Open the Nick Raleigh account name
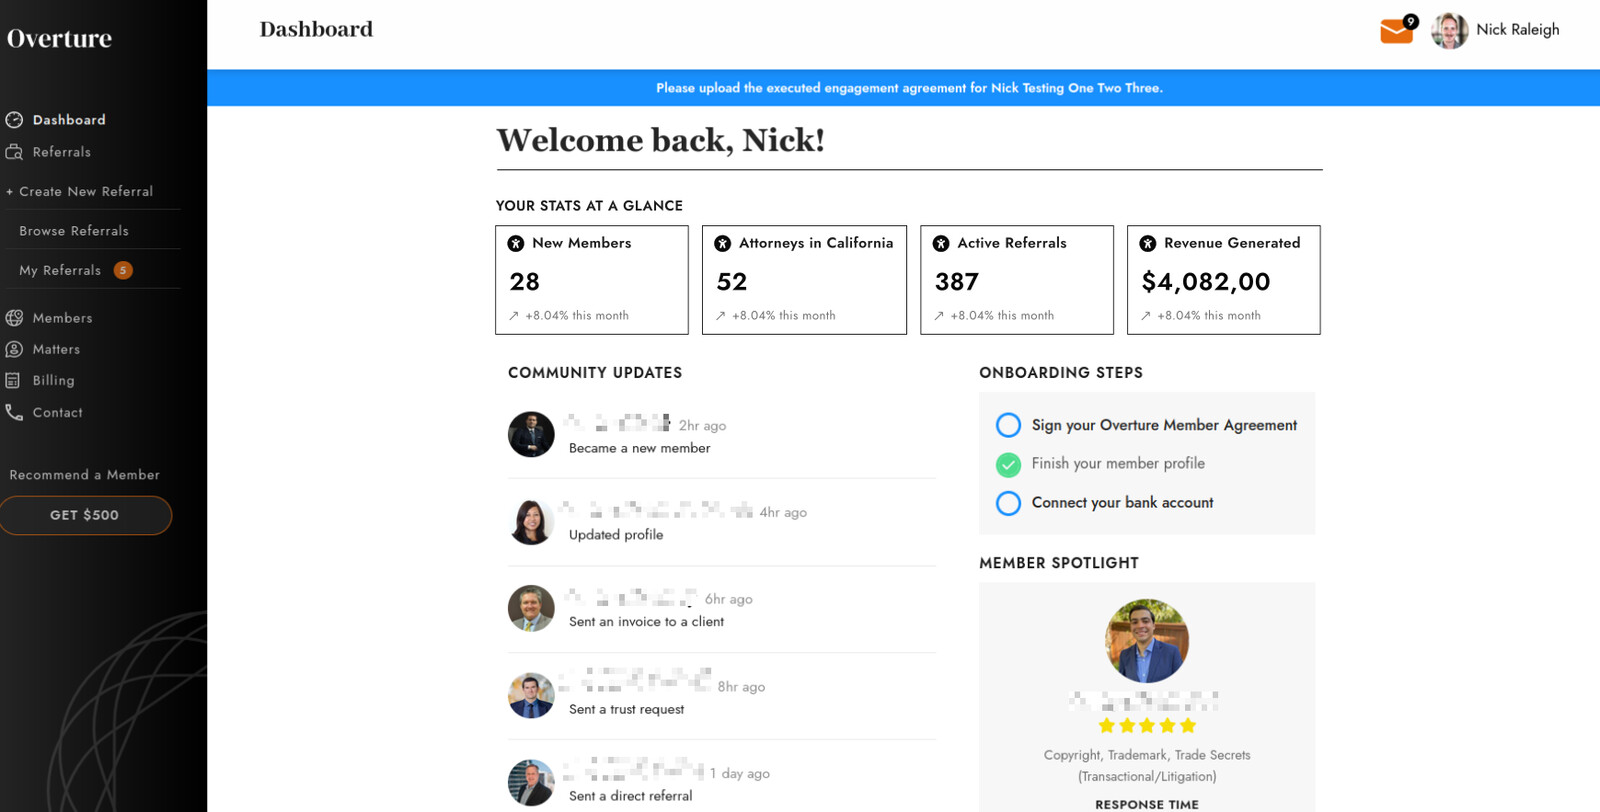The image size is (1600, 812). pyautogui.click(x=1517, y=30)
